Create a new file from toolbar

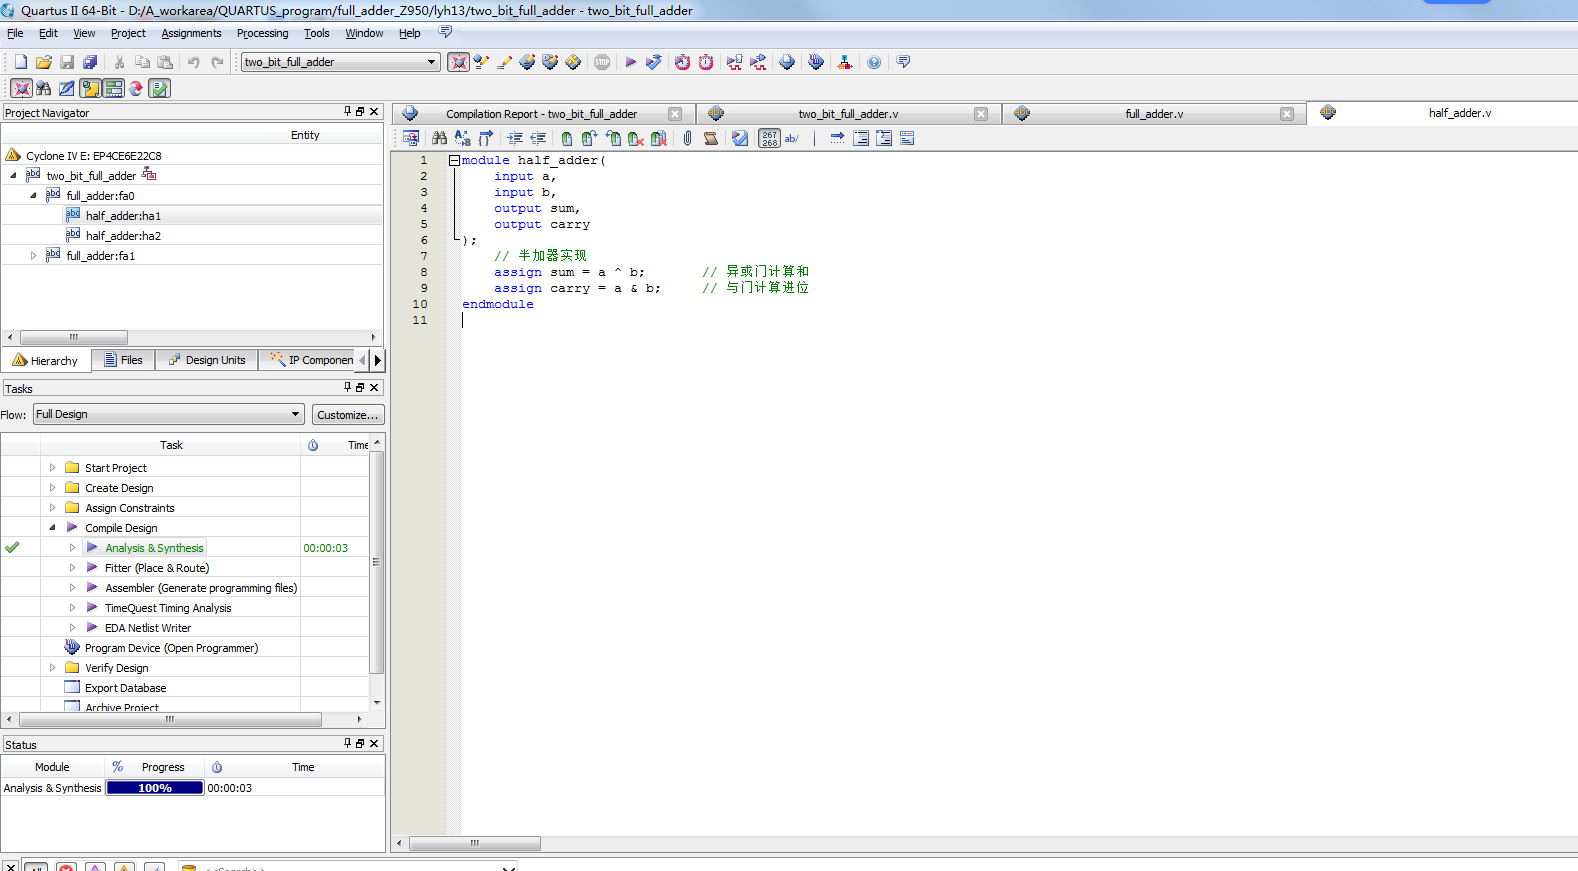click(21, 62)
